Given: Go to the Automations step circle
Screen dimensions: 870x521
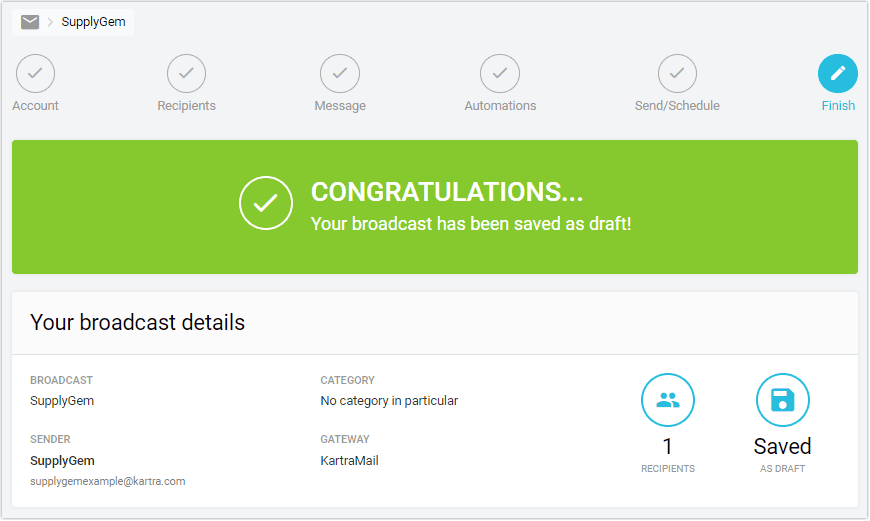Looking at the screenshot, I should [500, 73].
